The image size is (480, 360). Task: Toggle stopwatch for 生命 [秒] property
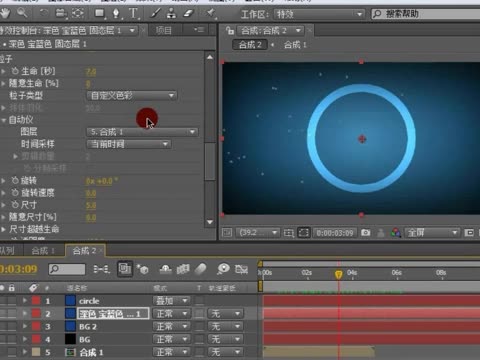click(15, 71)
